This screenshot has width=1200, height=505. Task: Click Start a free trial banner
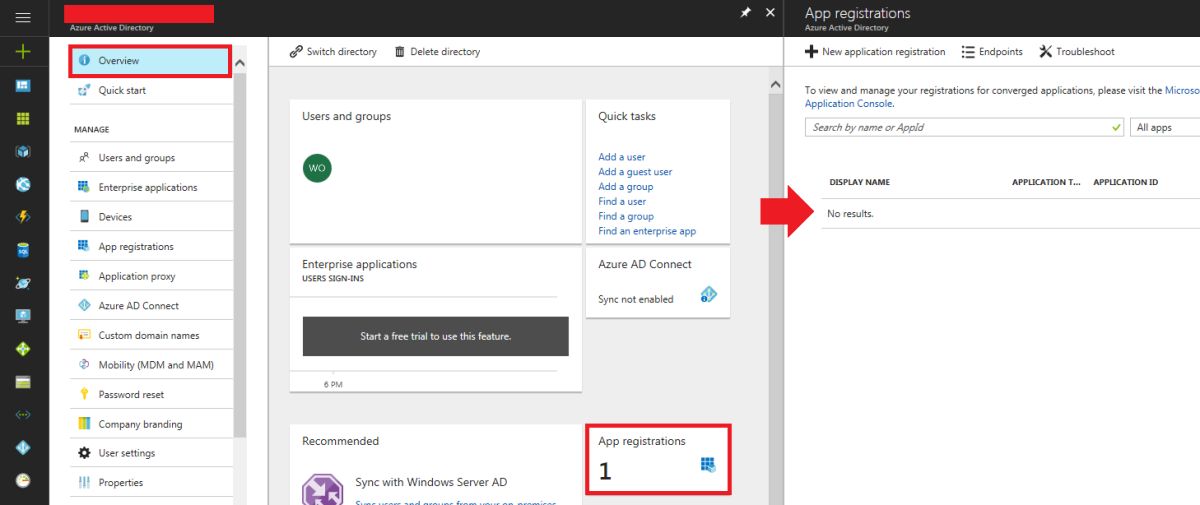click(436, 337)
